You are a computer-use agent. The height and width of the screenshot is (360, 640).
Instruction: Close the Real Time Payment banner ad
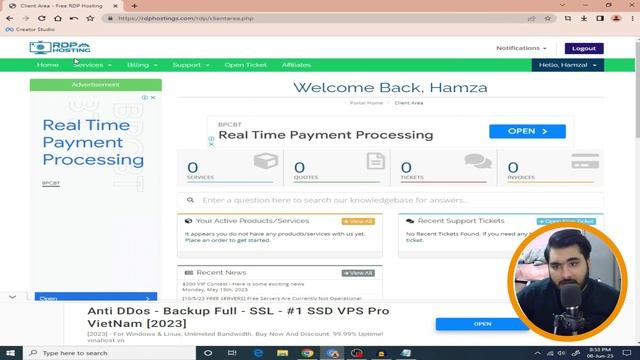click(x=211, y=144)
